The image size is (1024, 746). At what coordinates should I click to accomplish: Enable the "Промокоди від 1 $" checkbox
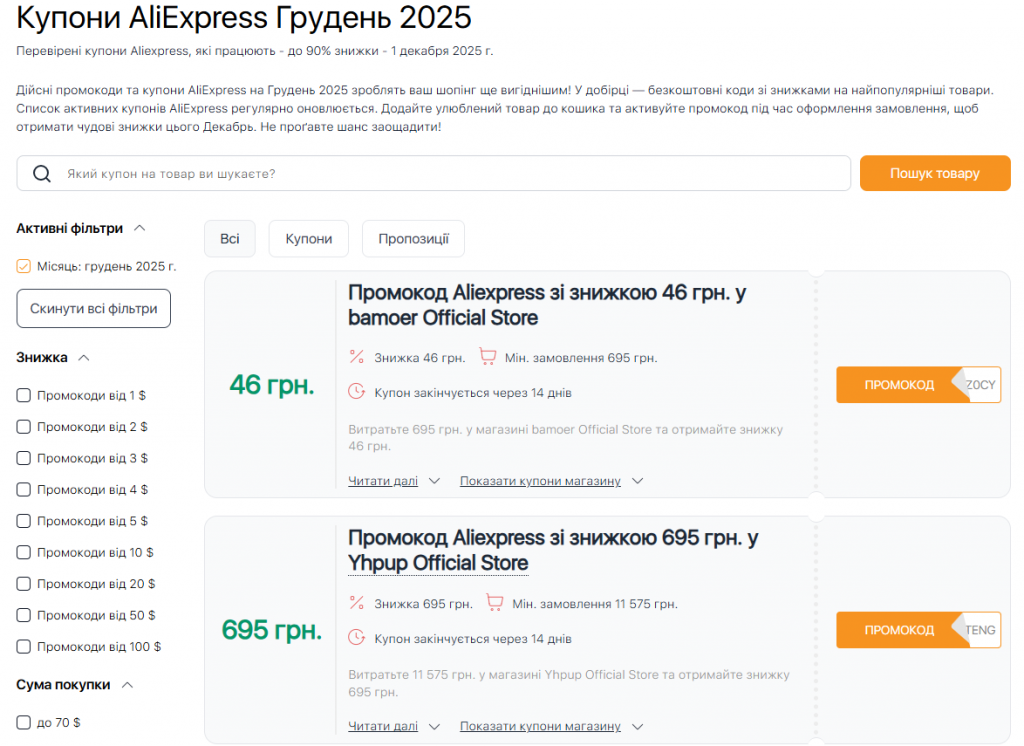pos(23,395)
